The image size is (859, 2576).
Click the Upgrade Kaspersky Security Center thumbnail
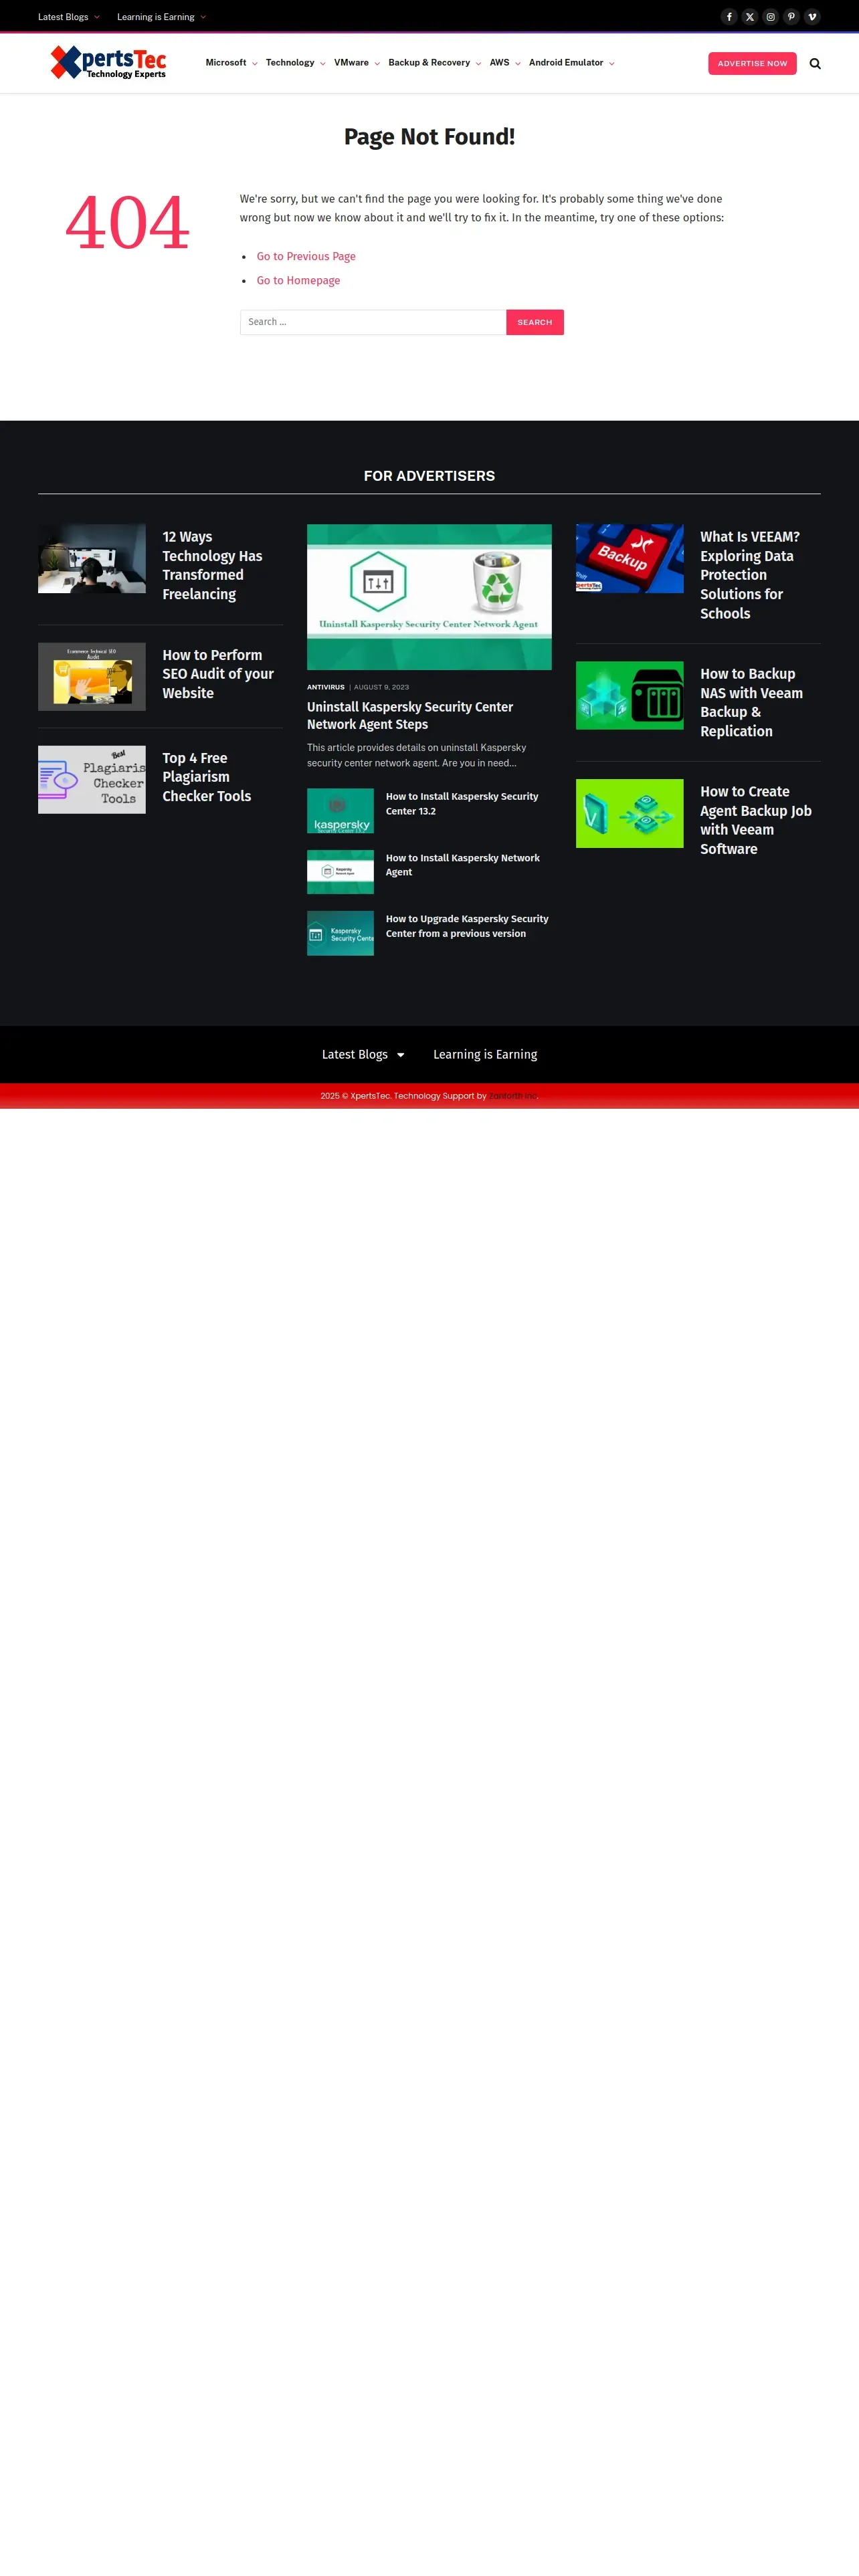340,933
